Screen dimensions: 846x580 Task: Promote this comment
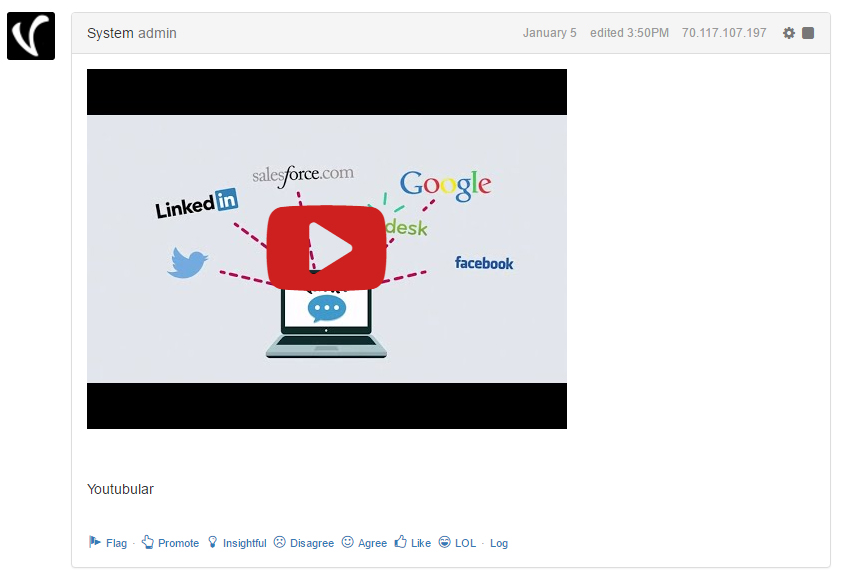click(178, 543)
